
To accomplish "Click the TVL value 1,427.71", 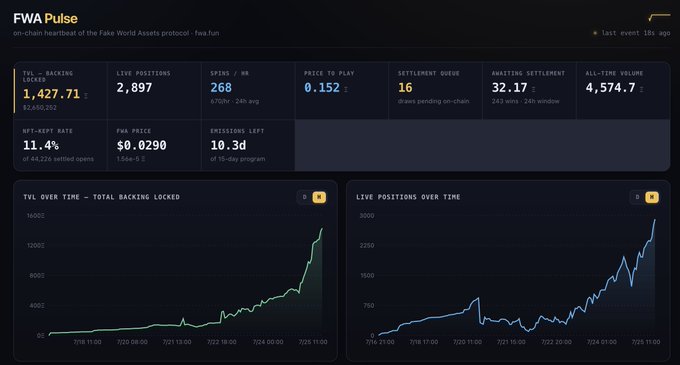I will (51, 94).
